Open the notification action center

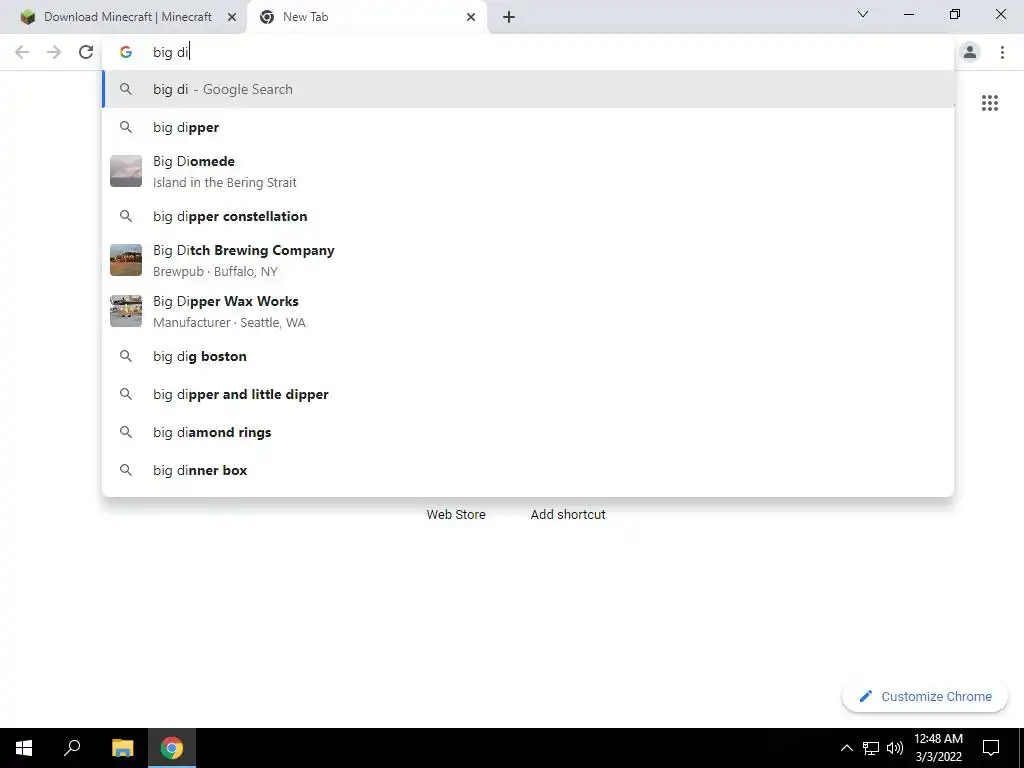tap(991, 748)
